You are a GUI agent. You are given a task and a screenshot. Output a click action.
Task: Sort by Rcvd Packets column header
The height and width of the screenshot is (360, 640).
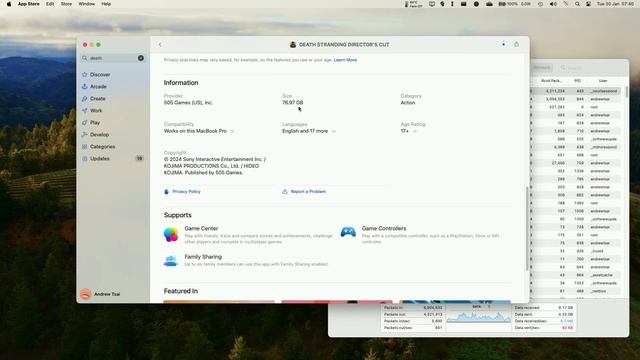click(x=551, y=81)
